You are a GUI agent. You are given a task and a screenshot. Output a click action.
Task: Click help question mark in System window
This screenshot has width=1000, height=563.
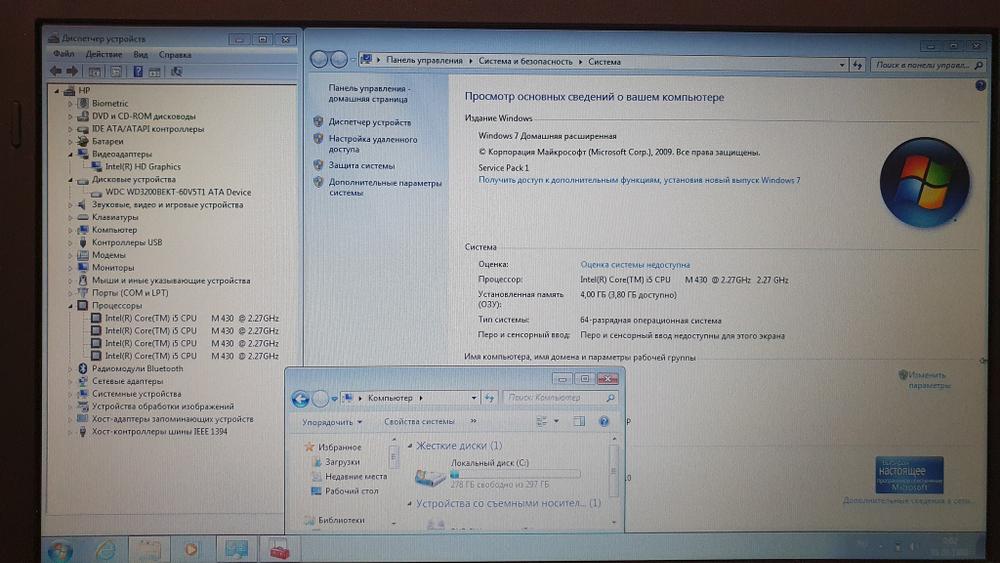(x=980, y=85)
